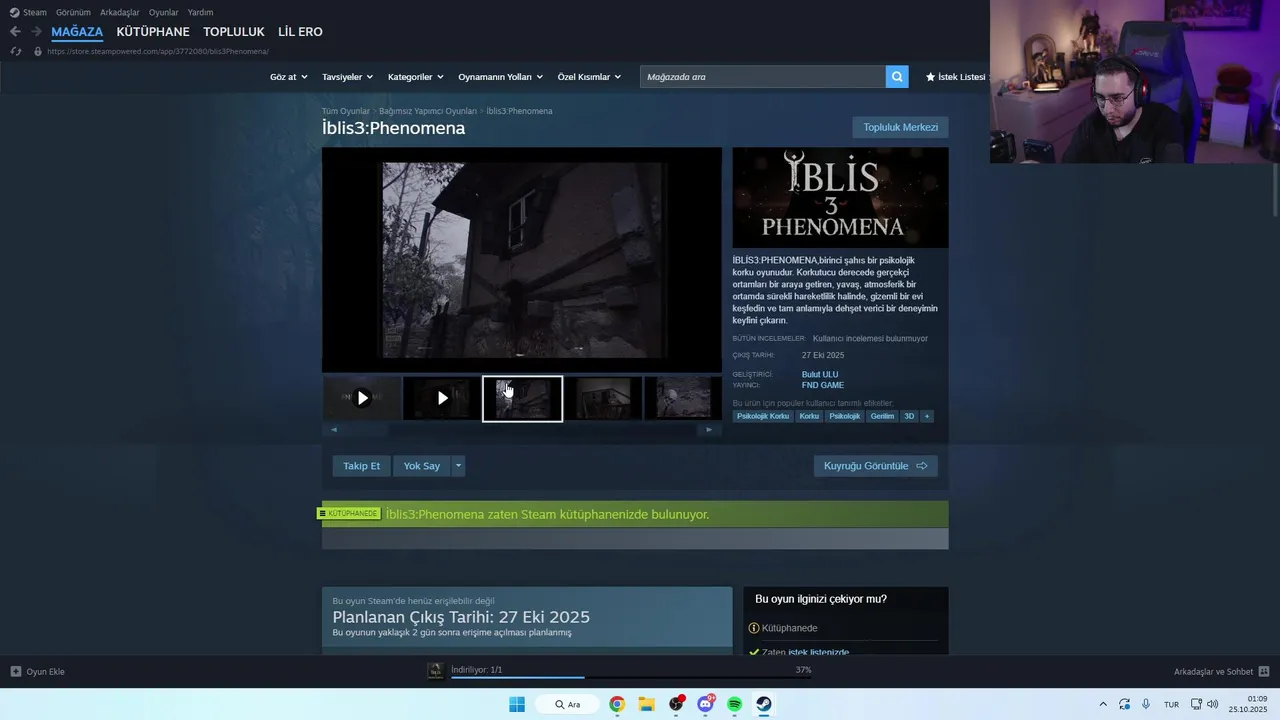Expand the Özel Kısımlar dropdown

tap(589, 77)
